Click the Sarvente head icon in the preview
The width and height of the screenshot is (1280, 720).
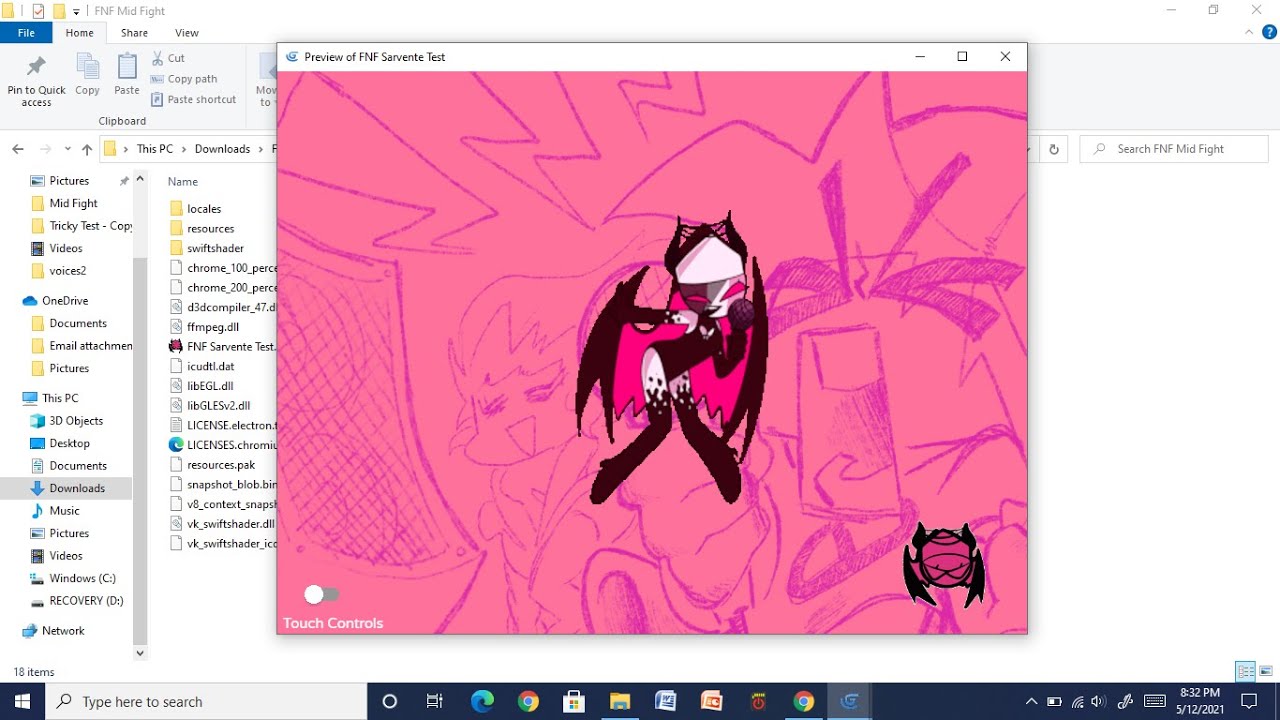pyautogui.click(x=944, y=565)
